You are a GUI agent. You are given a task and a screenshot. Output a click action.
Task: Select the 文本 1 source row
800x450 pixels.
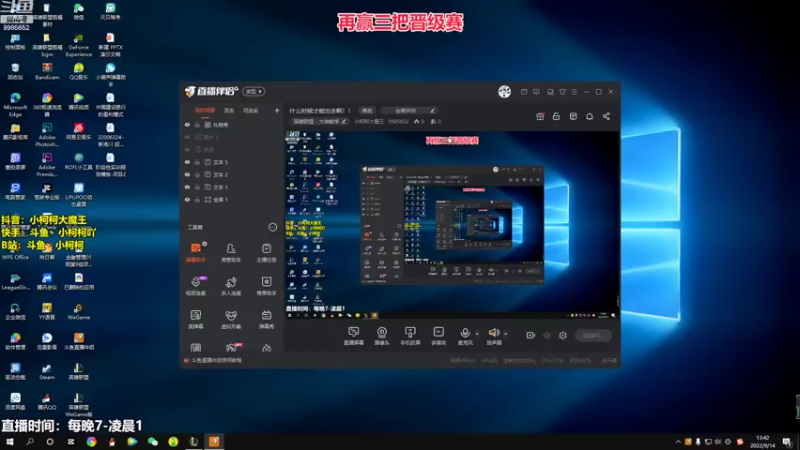[232, 187]
